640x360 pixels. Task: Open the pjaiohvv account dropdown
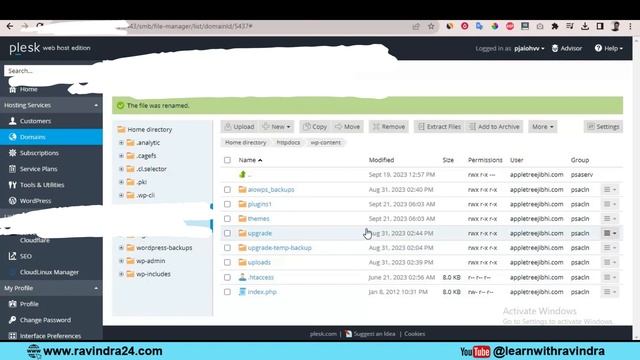[529, 48]
